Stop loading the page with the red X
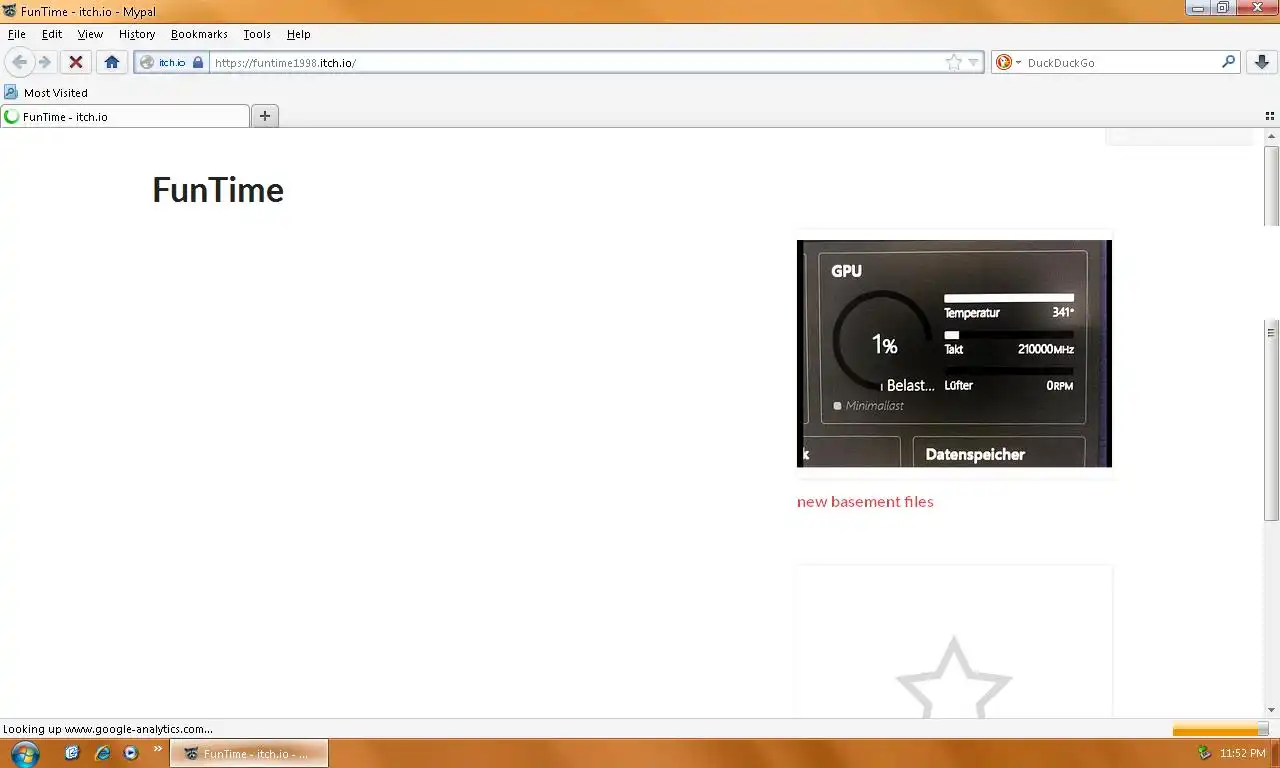This screenshot has height=768, width=1280. (x=75, y=62)
